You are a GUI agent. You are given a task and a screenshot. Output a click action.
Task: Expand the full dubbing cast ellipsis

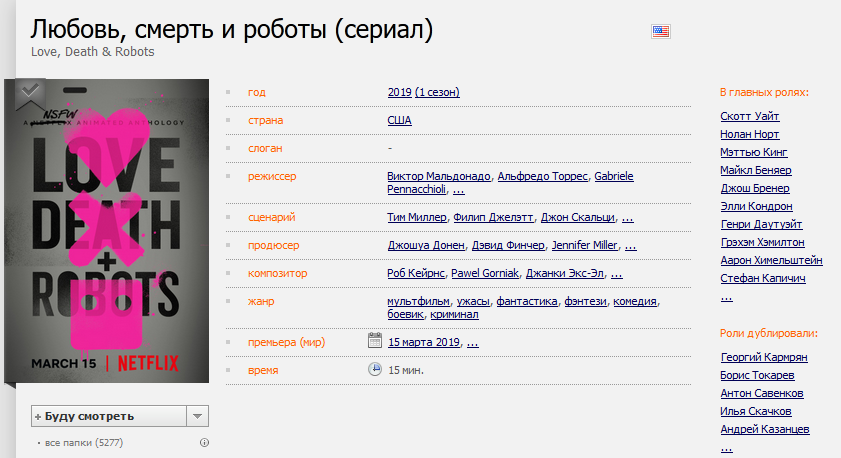tap(726, 447)
